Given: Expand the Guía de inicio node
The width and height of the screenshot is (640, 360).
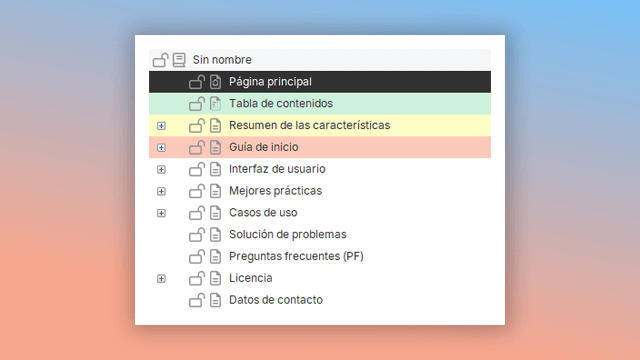Looking at the screenshot, I should pyautogui.click(x=161, y=147).
